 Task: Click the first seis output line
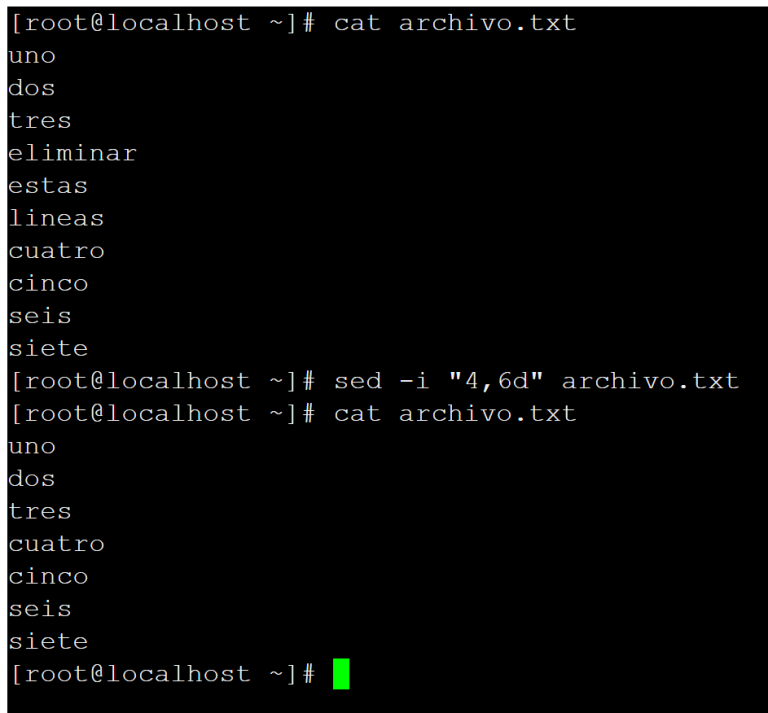coord(40,316)
